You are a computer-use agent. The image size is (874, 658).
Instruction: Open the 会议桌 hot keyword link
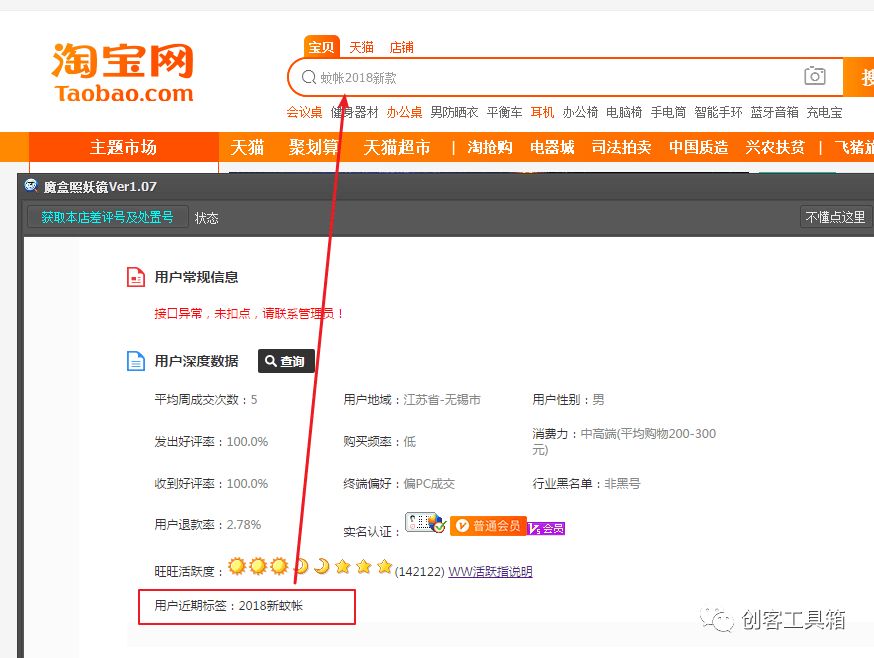coord(304,112)
